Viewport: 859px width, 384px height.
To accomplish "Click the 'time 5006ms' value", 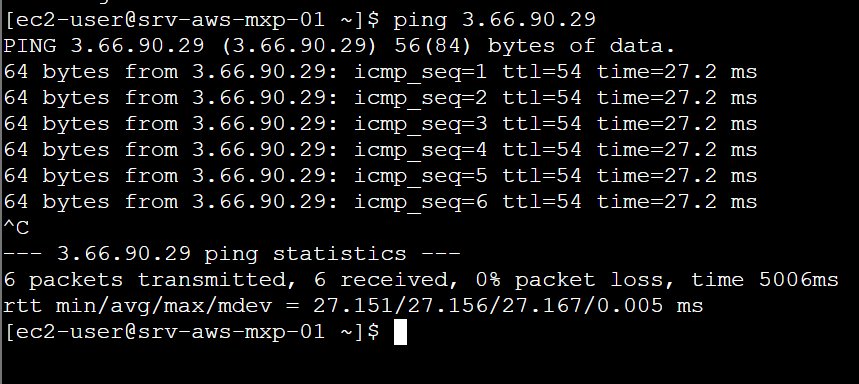I will [764, 280].
